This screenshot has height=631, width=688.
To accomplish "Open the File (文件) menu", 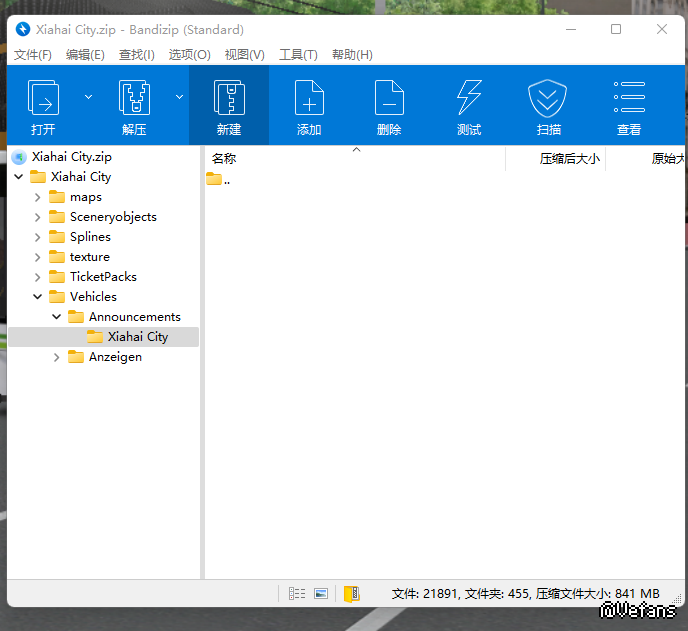I will (33, 54).
